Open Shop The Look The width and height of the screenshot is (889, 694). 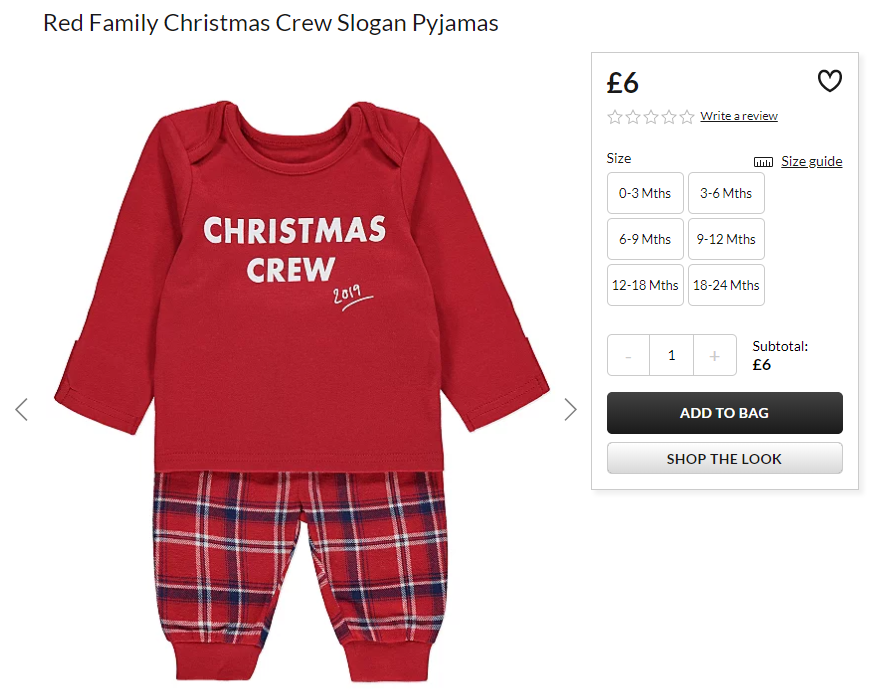coord(725,458)
